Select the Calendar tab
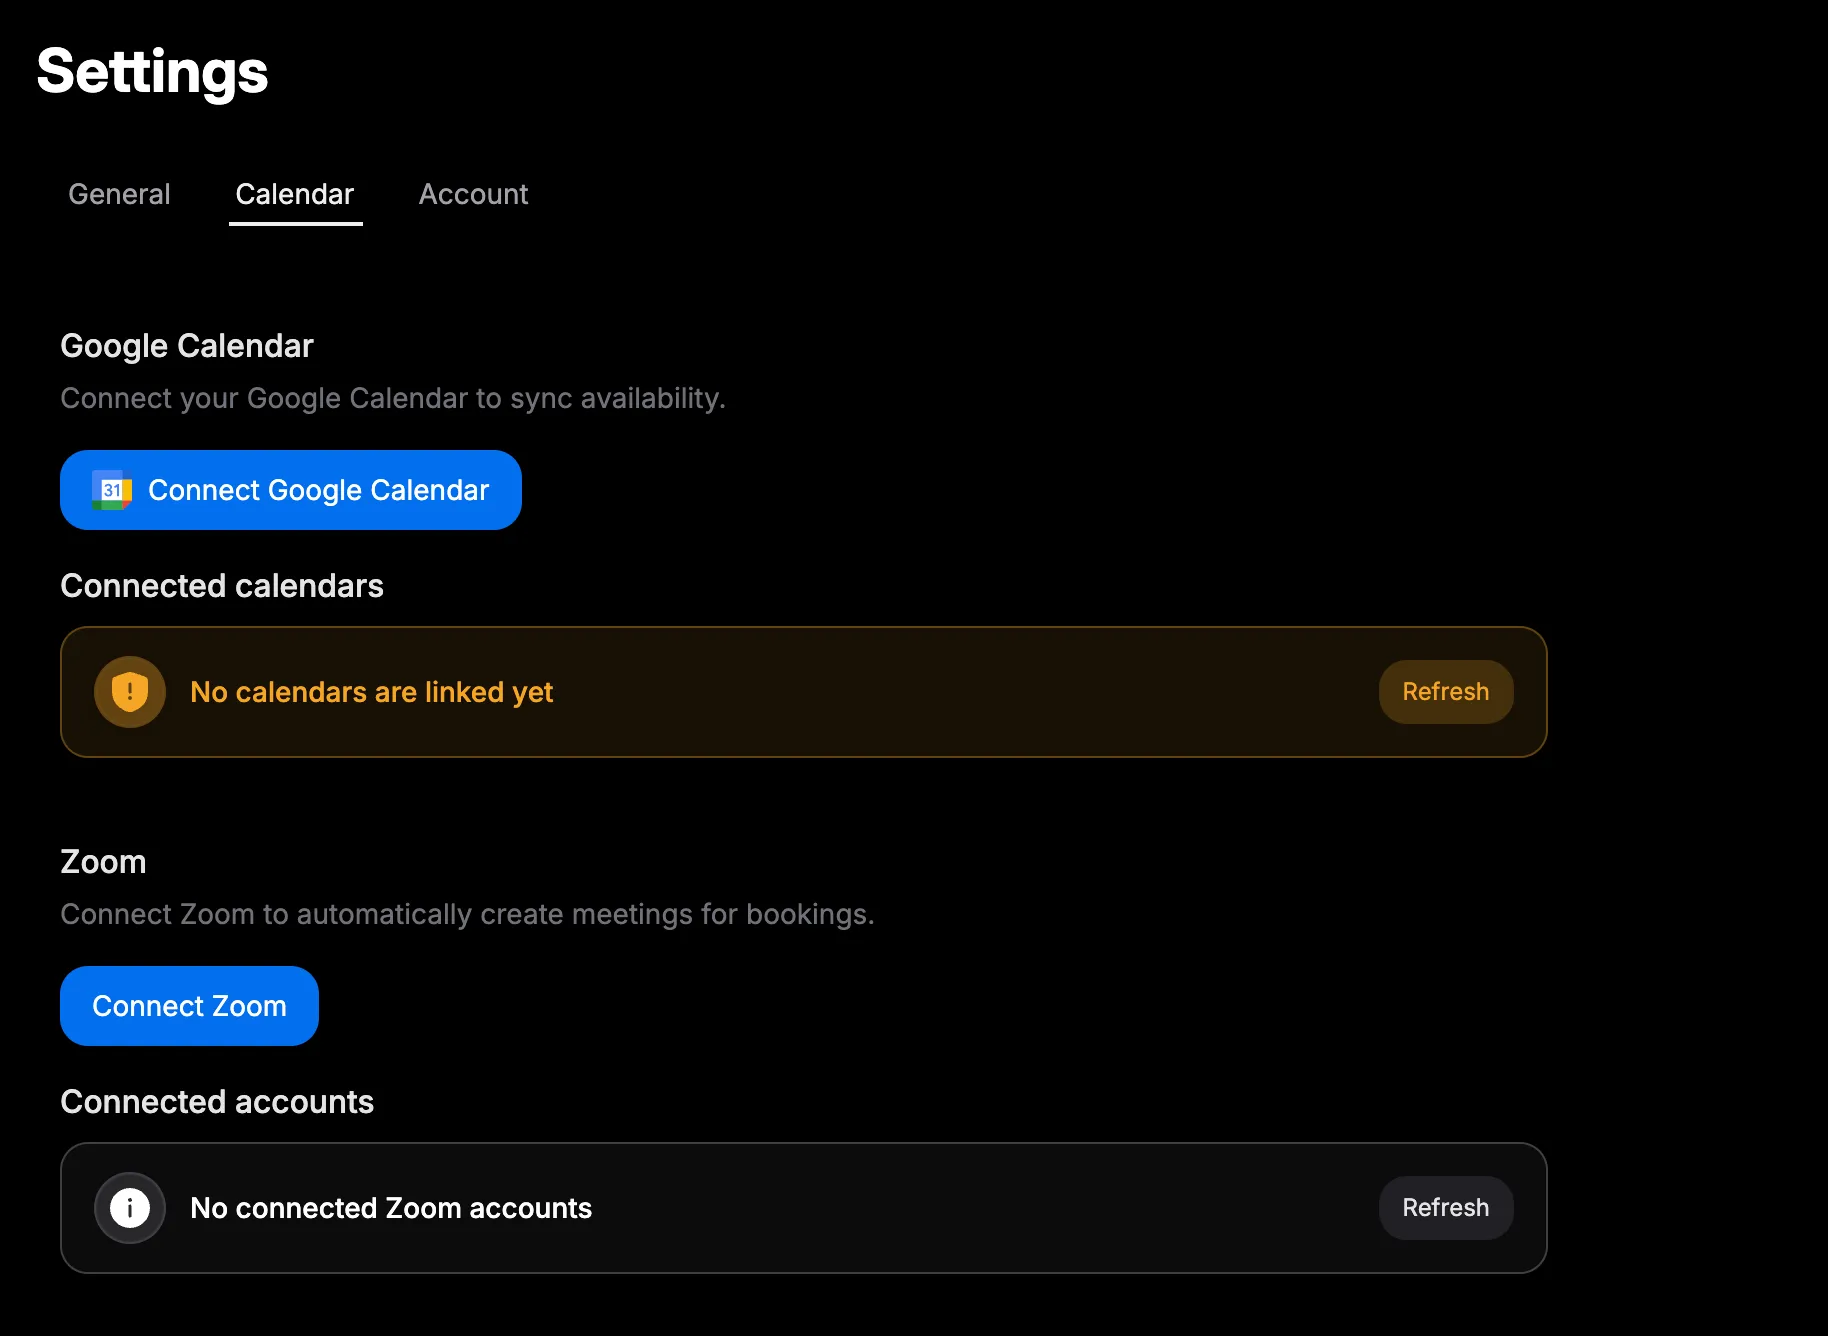This screenshot has height=1336, width=1828. pos(295,194)
